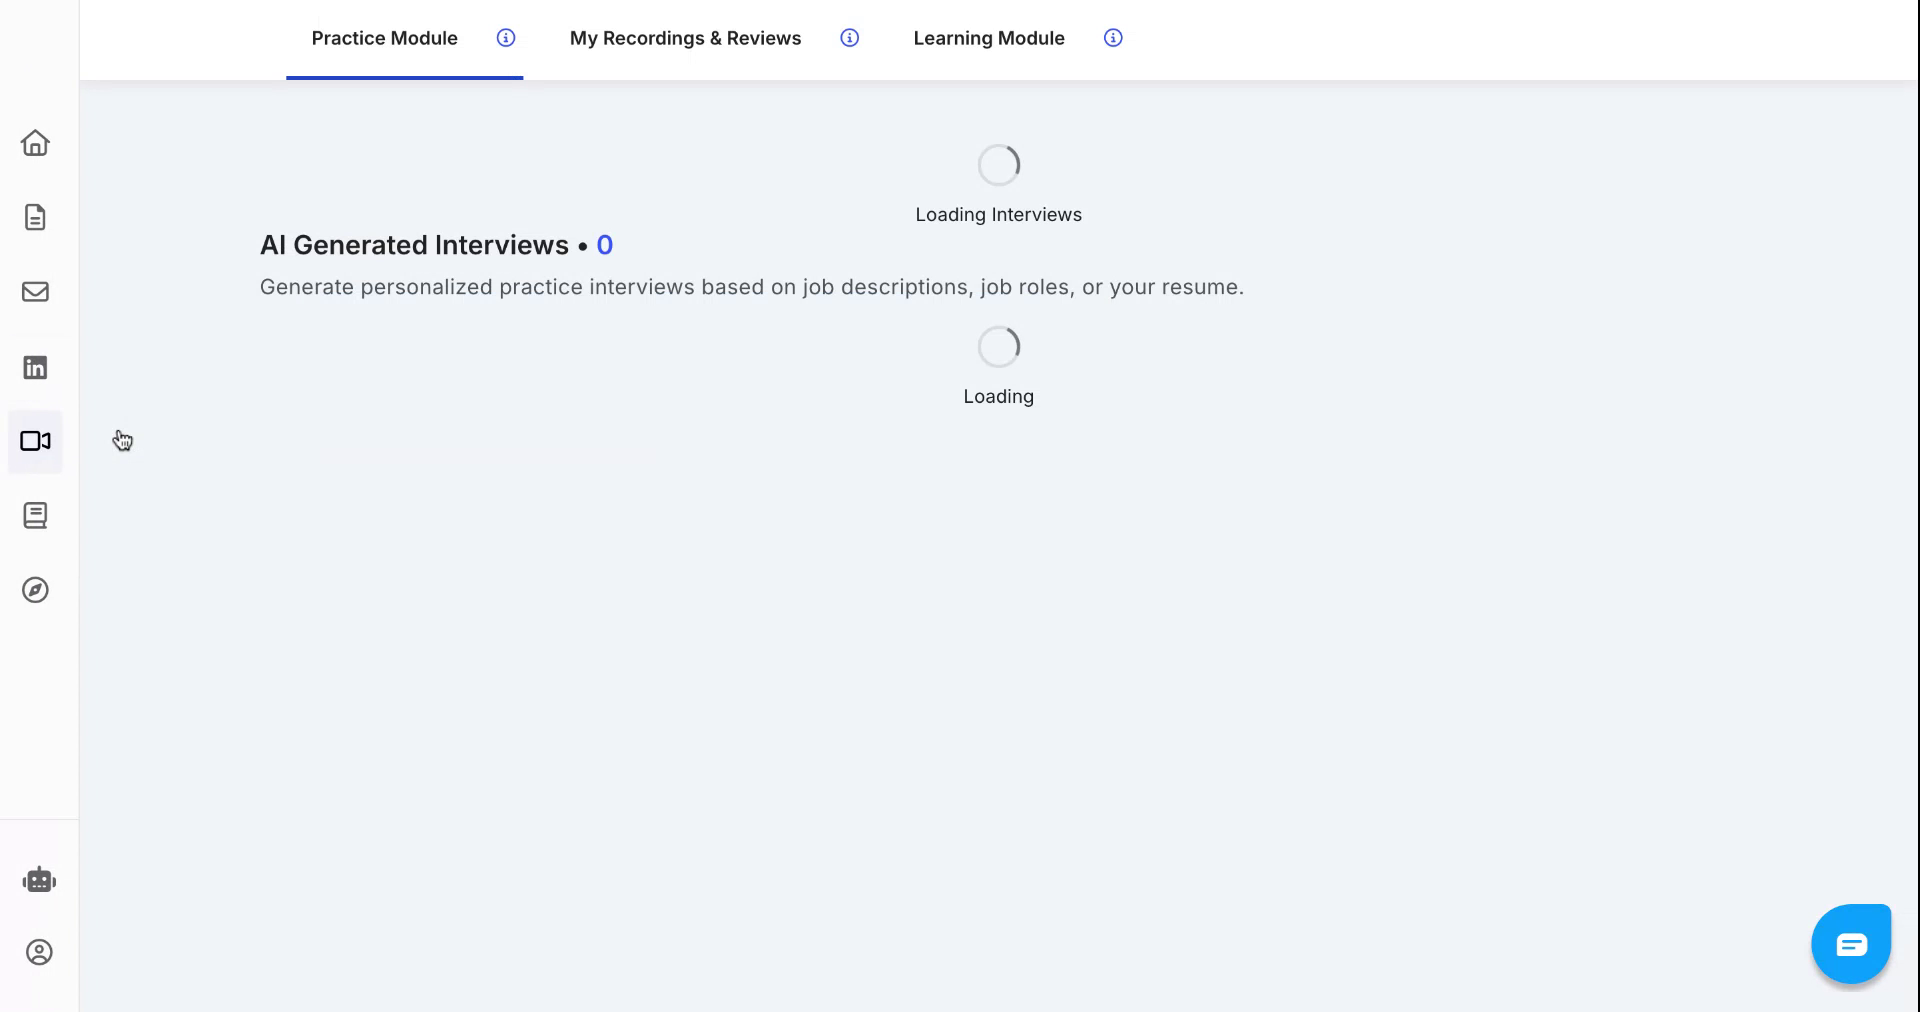Click the compass explore icon in sidebar

pyautogui.click(x=35, y=590)
